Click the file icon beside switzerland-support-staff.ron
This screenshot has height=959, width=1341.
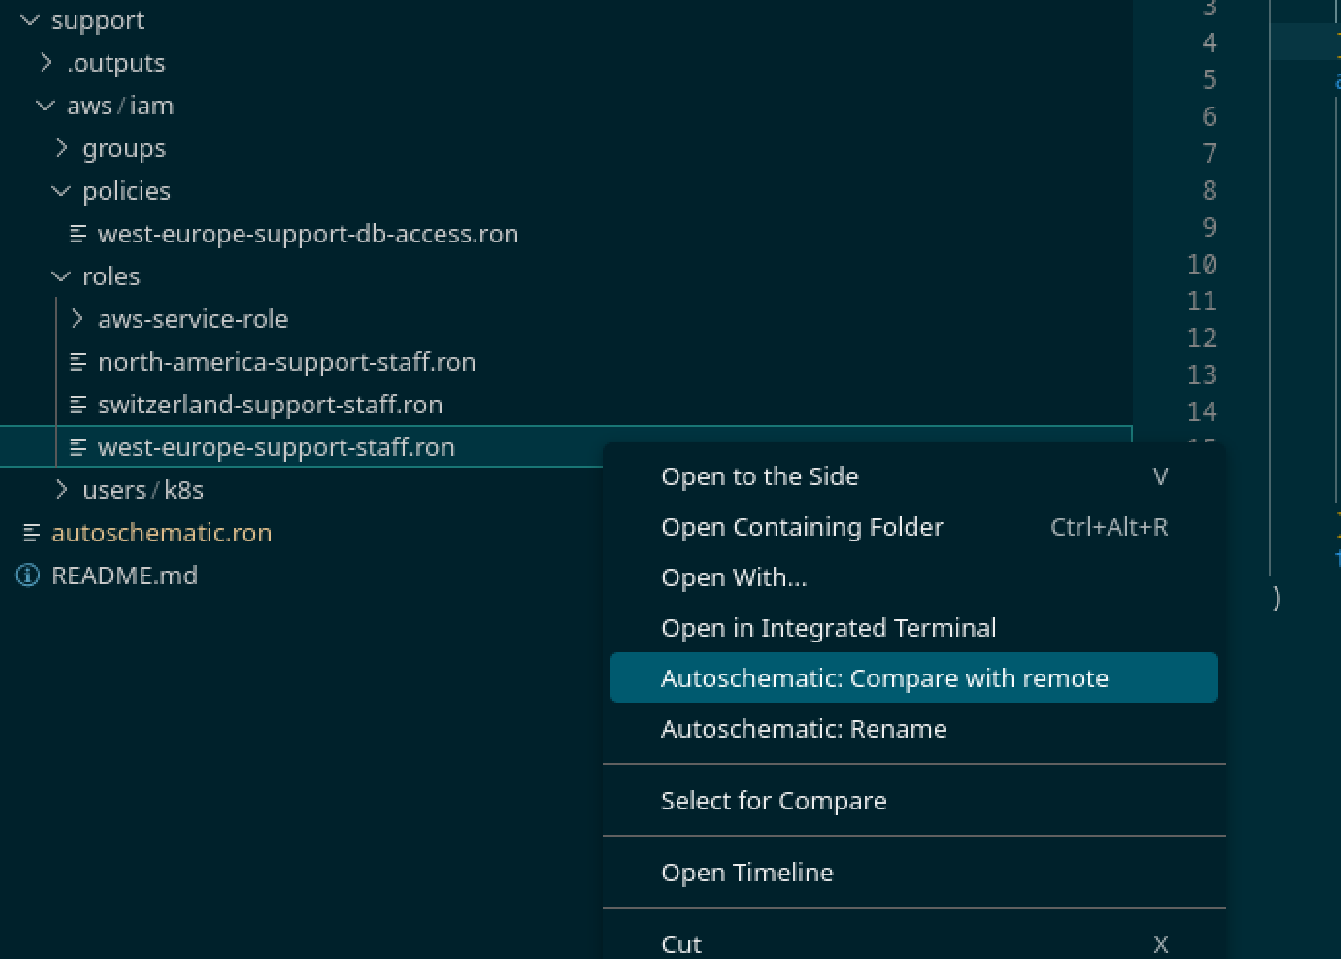(x=78, y=405)
